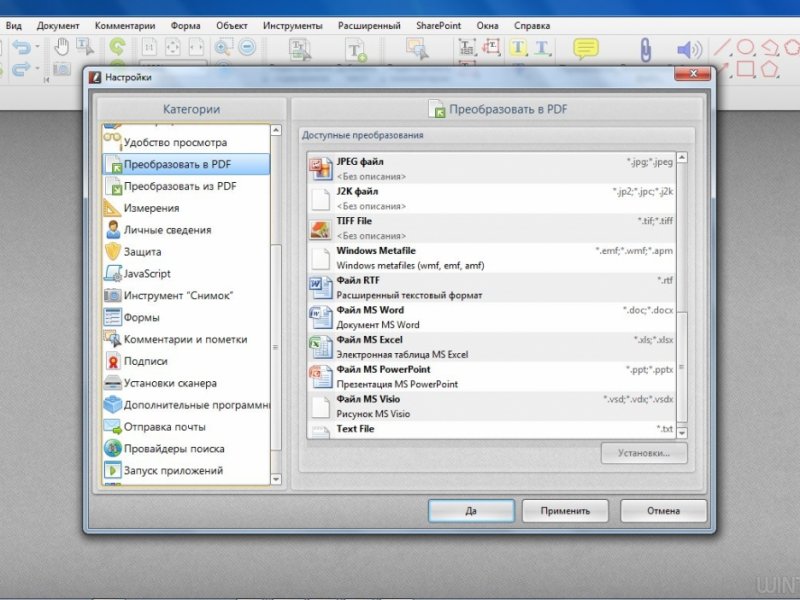Select the marquee zoom-in tool
Viewport: 800px width, 600px height.
click(223, 47)
